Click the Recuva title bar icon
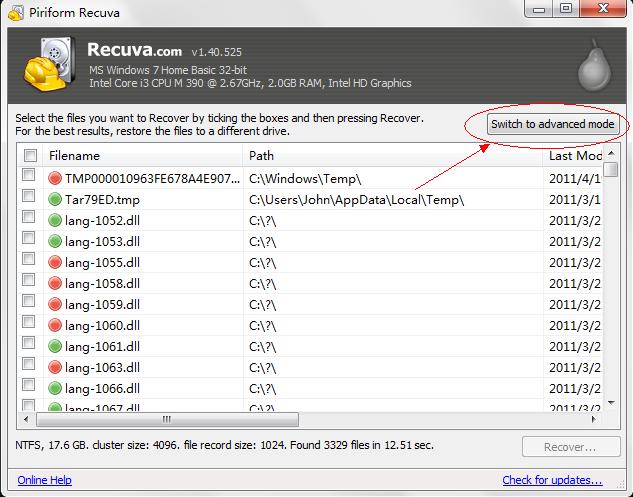 (x=16, y=12)
